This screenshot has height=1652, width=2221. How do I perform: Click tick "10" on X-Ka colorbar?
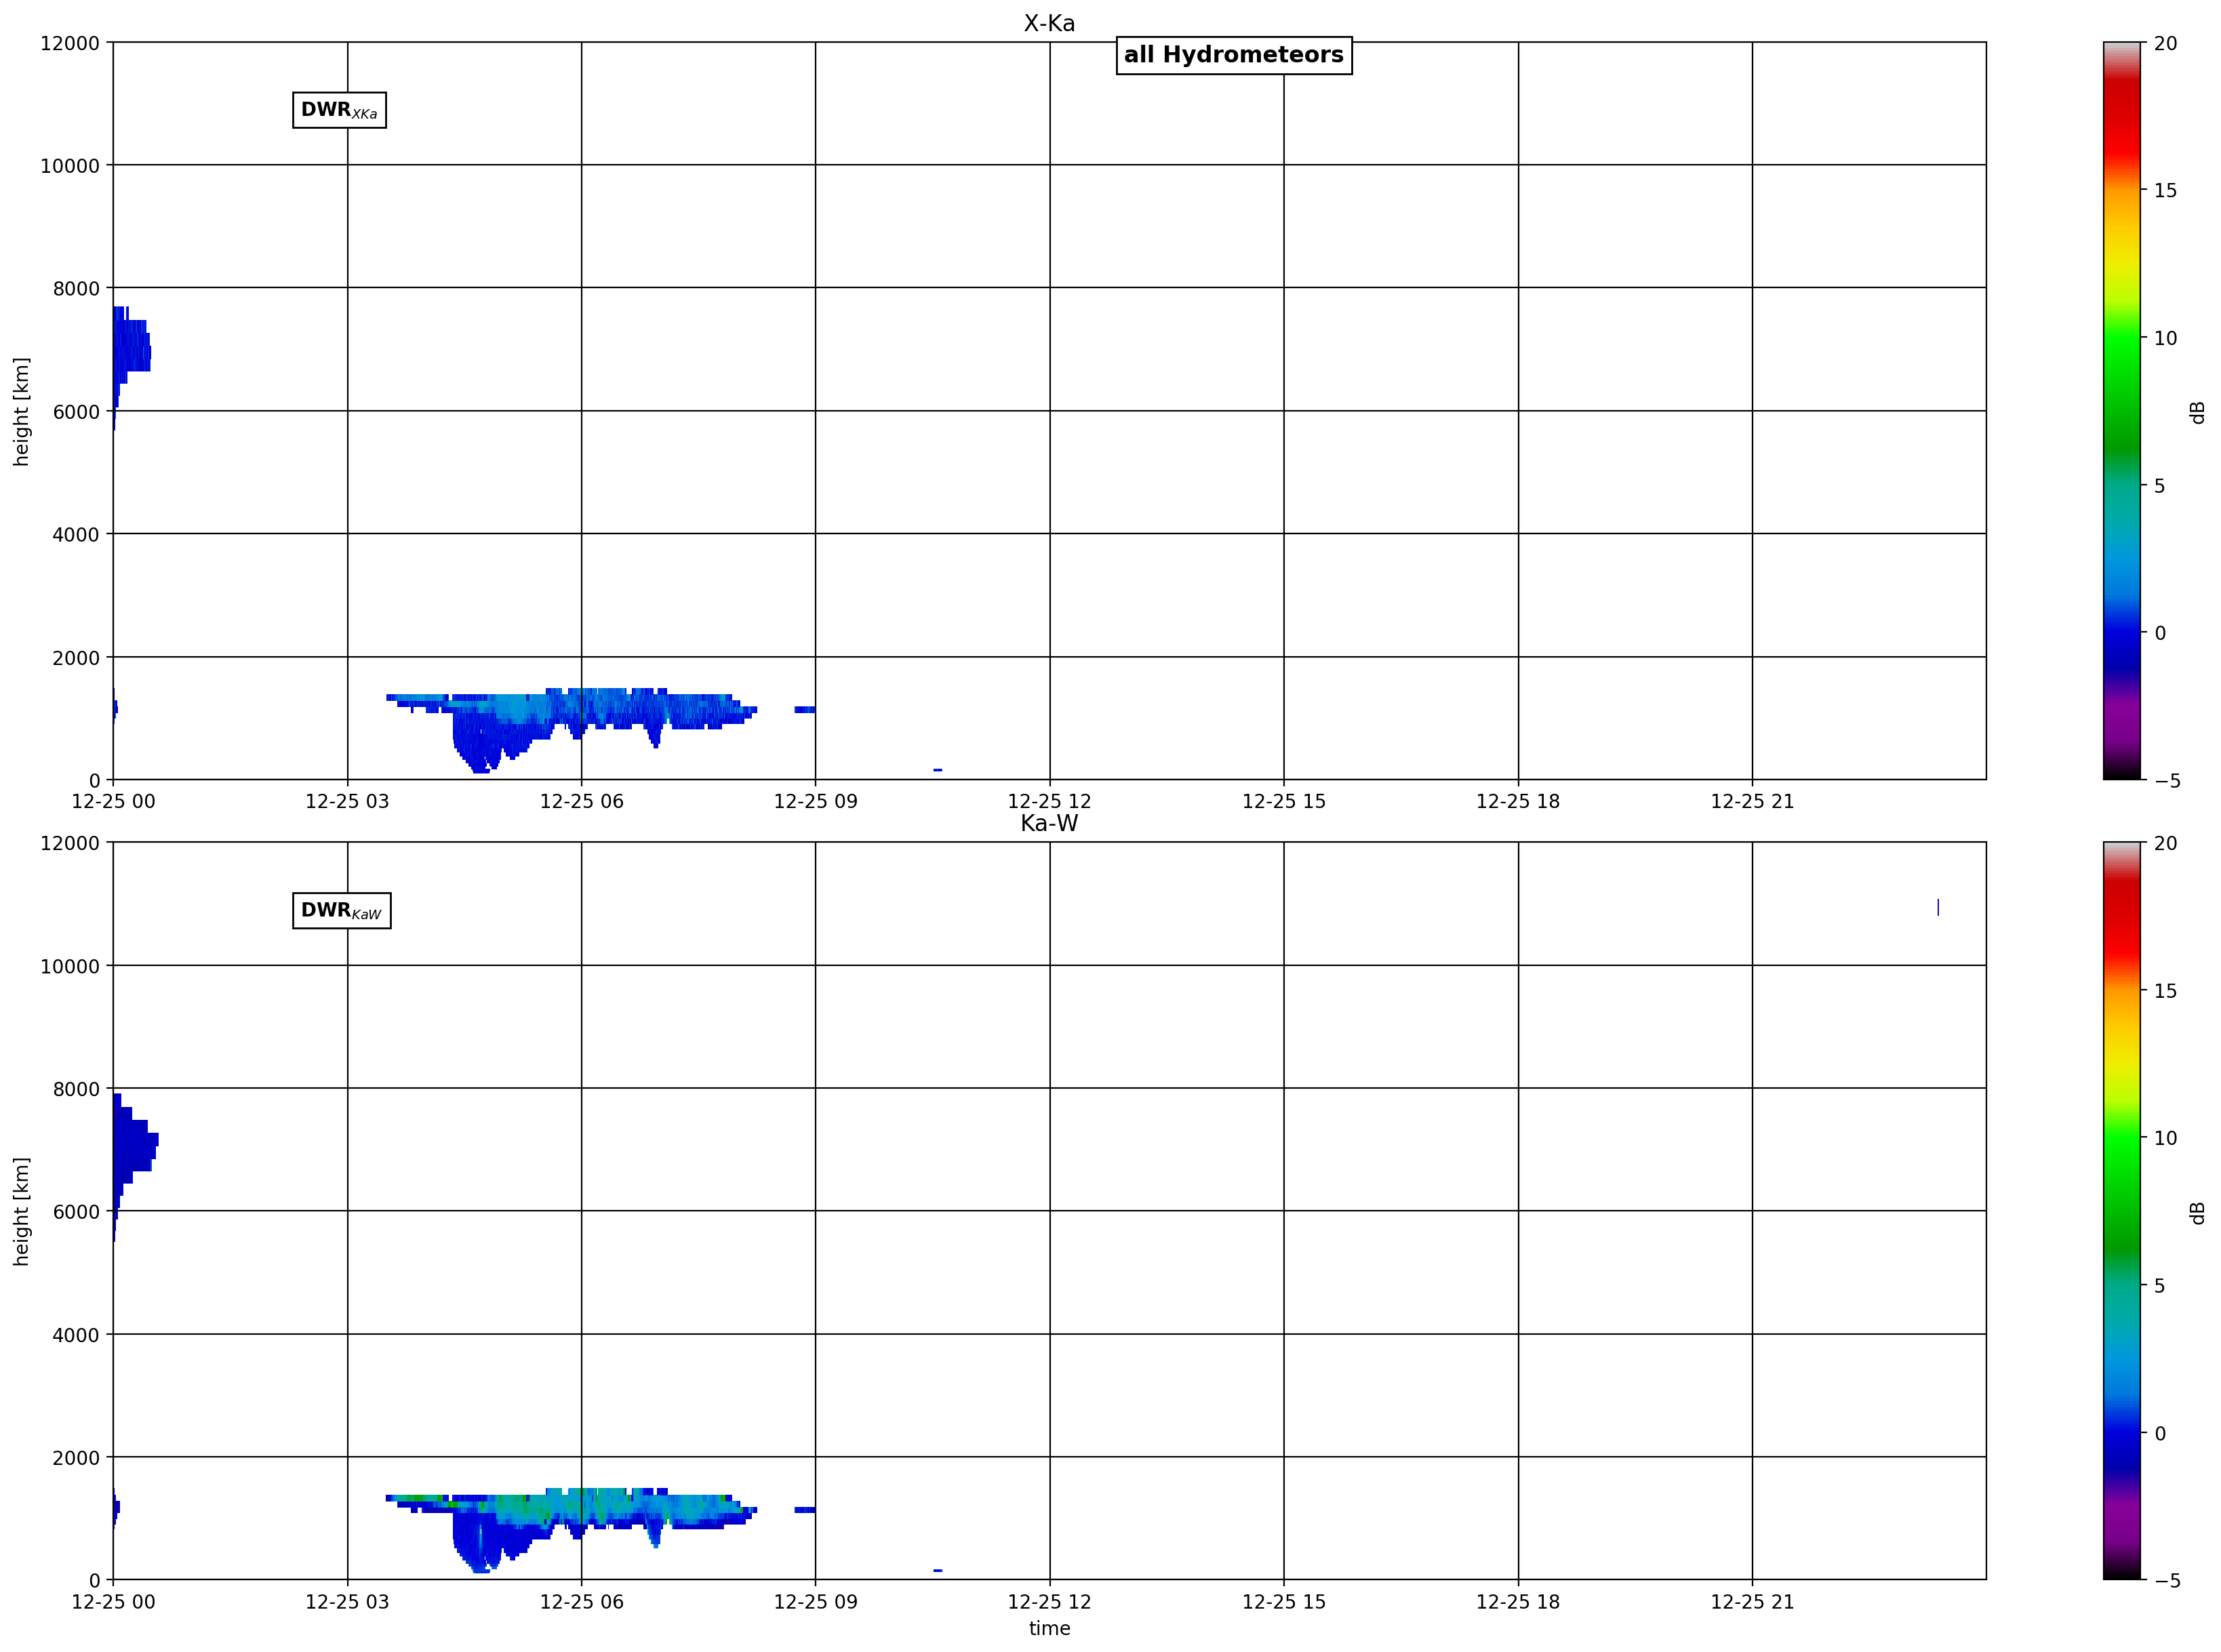2165,338
